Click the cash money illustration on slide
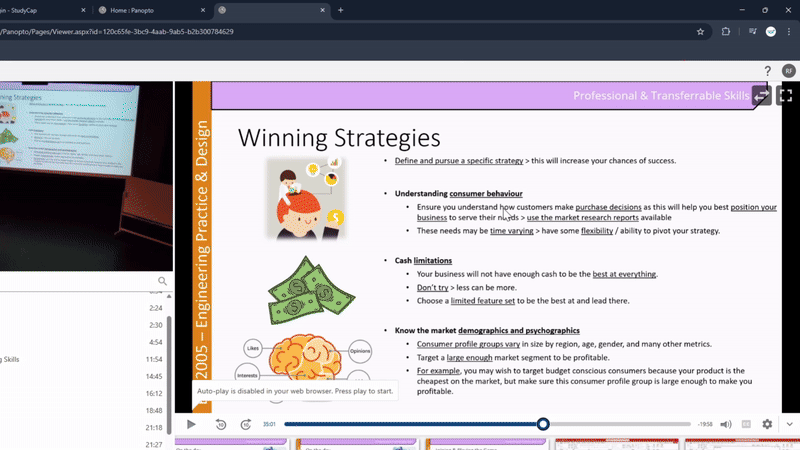Viewport: 800px width, 450px height. [311, 291]
